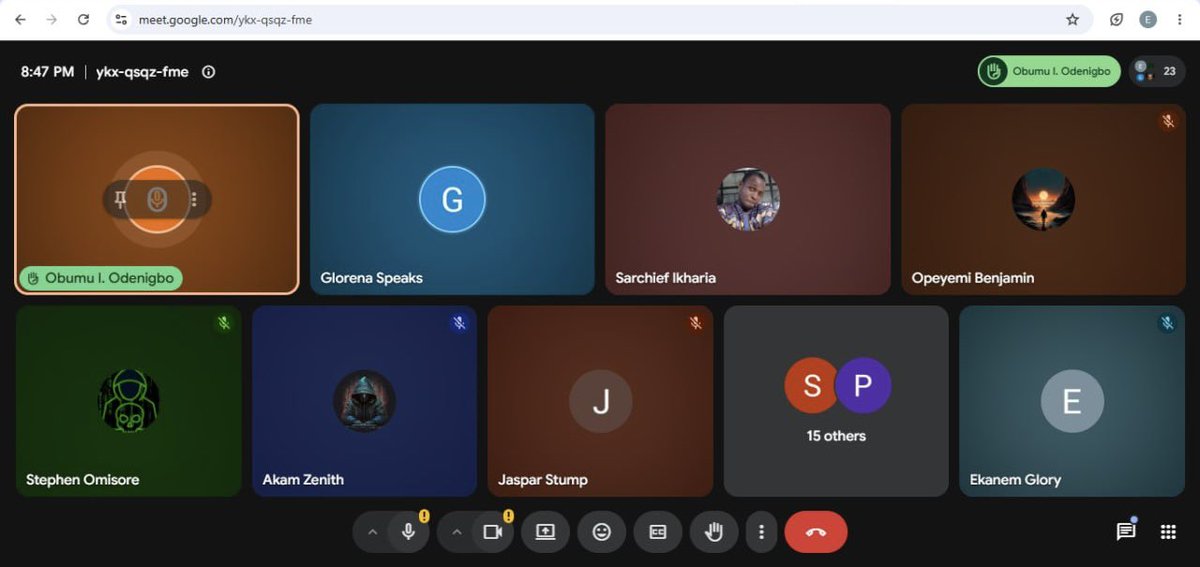The width and height of the screenshot is (1200, 567).
Task: Click the Jaspar Stump name label
Action: [x=543, y=480]
